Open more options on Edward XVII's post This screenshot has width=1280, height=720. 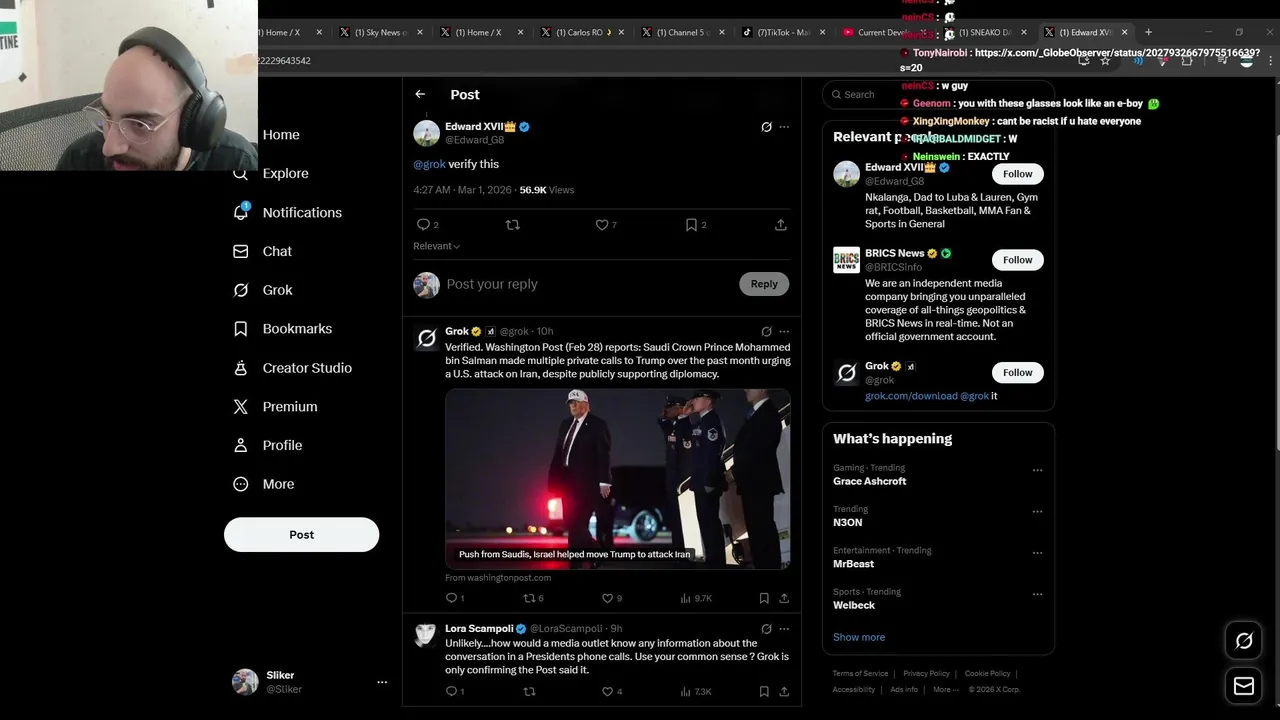coord(784,127)
